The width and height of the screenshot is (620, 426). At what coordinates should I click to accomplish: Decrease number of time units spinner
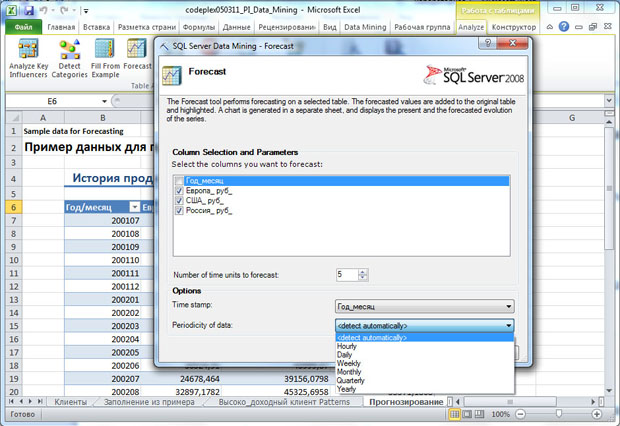363,277
